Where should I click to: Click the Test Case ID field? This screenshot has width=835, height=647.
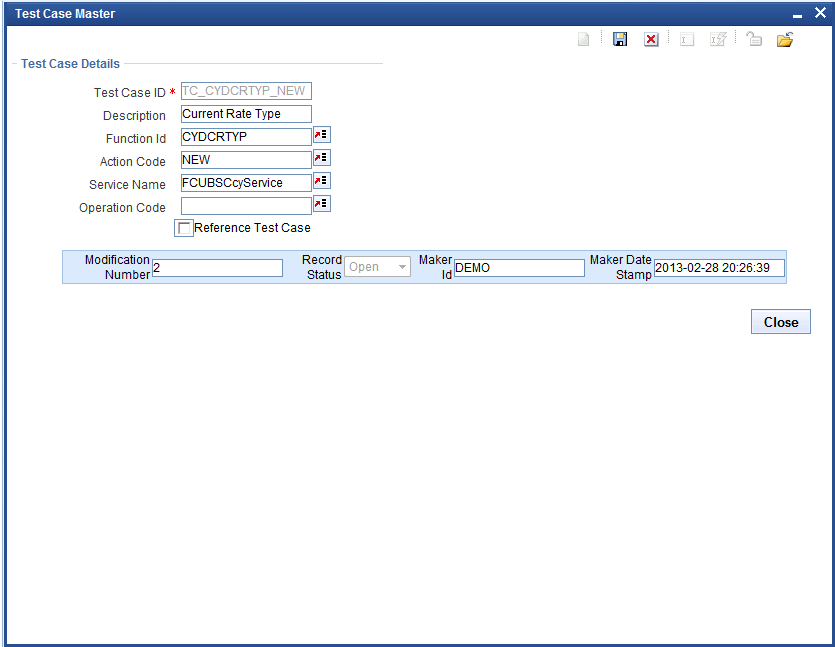[246, 91]
